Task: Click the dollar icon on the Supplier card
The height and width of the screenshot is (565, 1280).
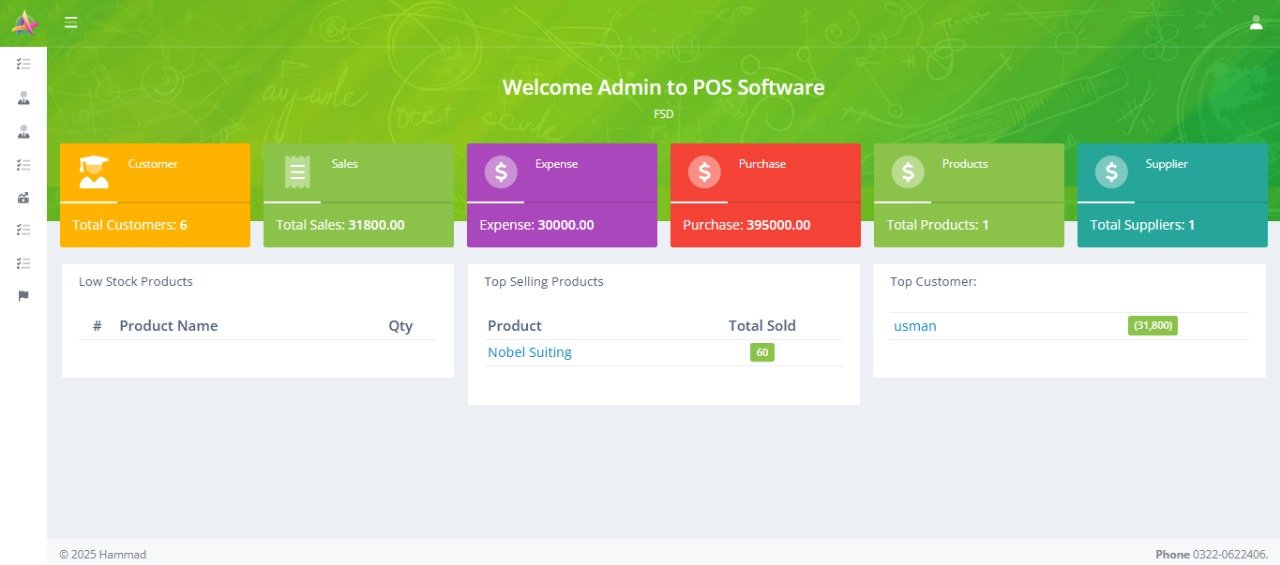Action: coord(1111,172)
